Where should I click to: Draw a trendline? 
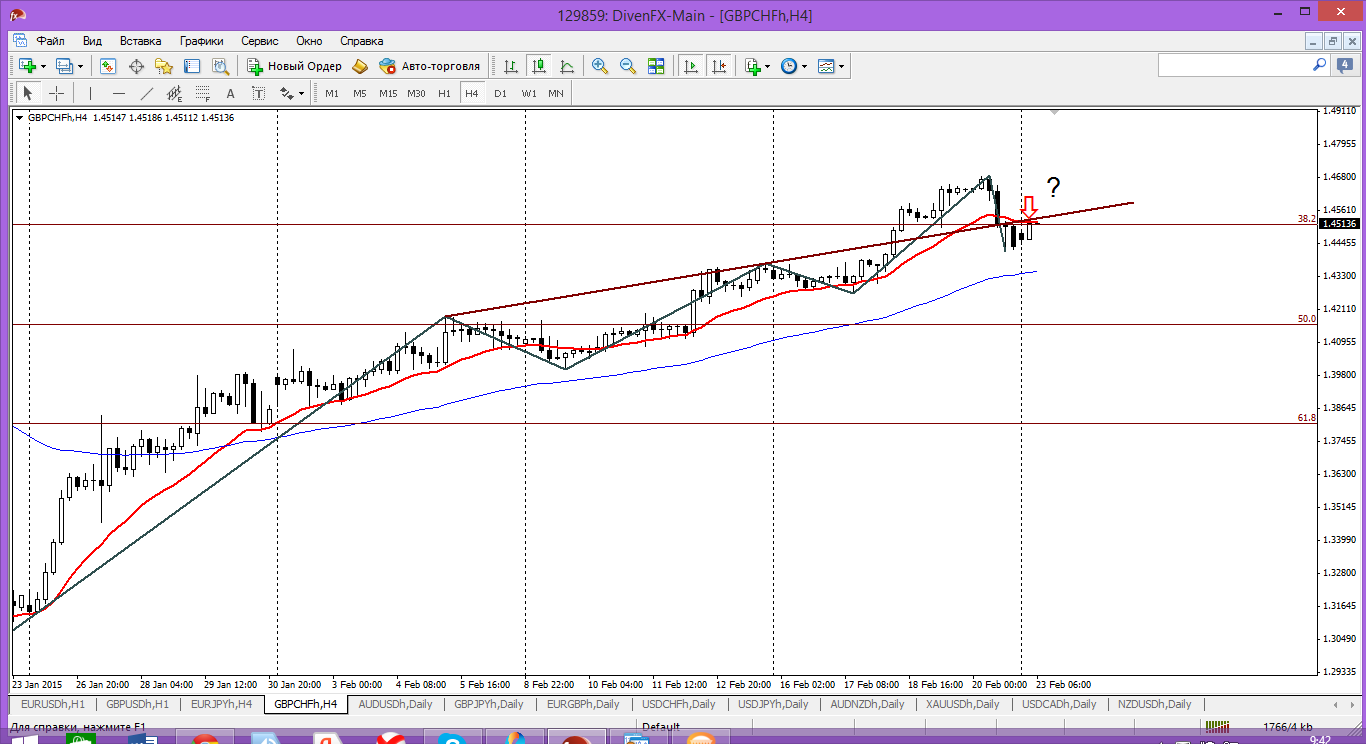tap(147, 93)
